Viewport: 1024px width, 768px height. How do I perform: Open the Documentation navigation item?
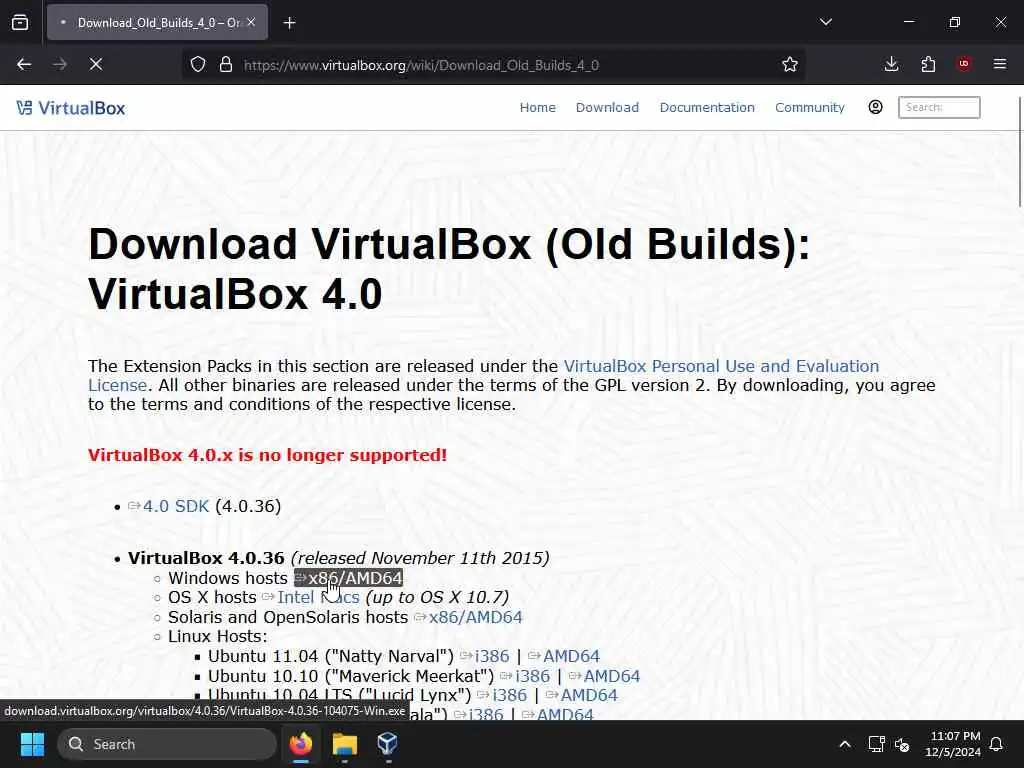[x=707, y=108]
